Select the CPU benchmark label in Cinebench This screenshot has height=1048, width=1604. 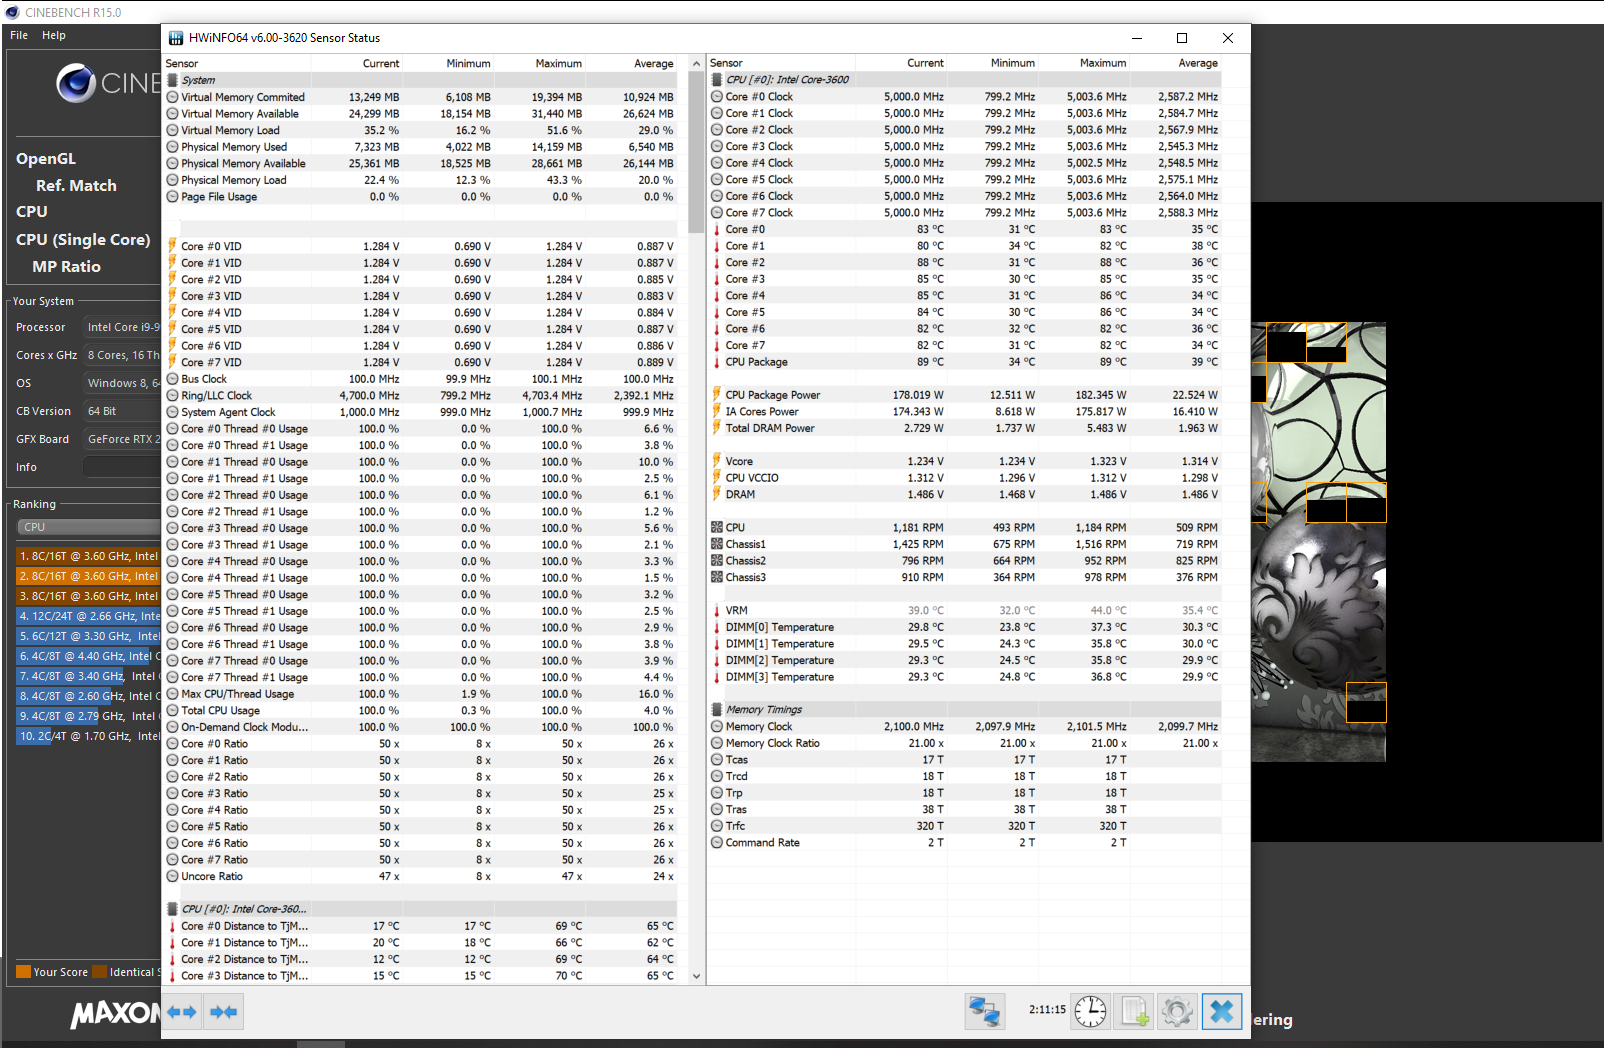(x=32, y=212)
